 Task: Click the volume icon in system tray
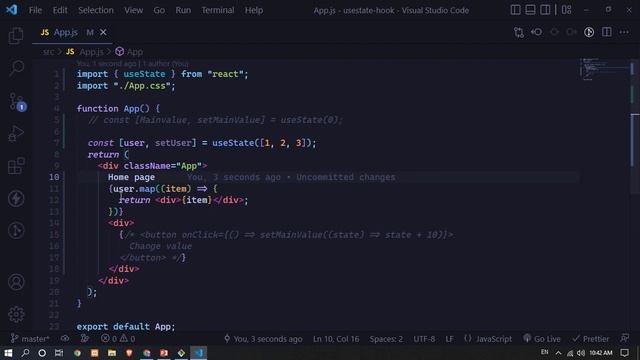[x=581, y=353]
